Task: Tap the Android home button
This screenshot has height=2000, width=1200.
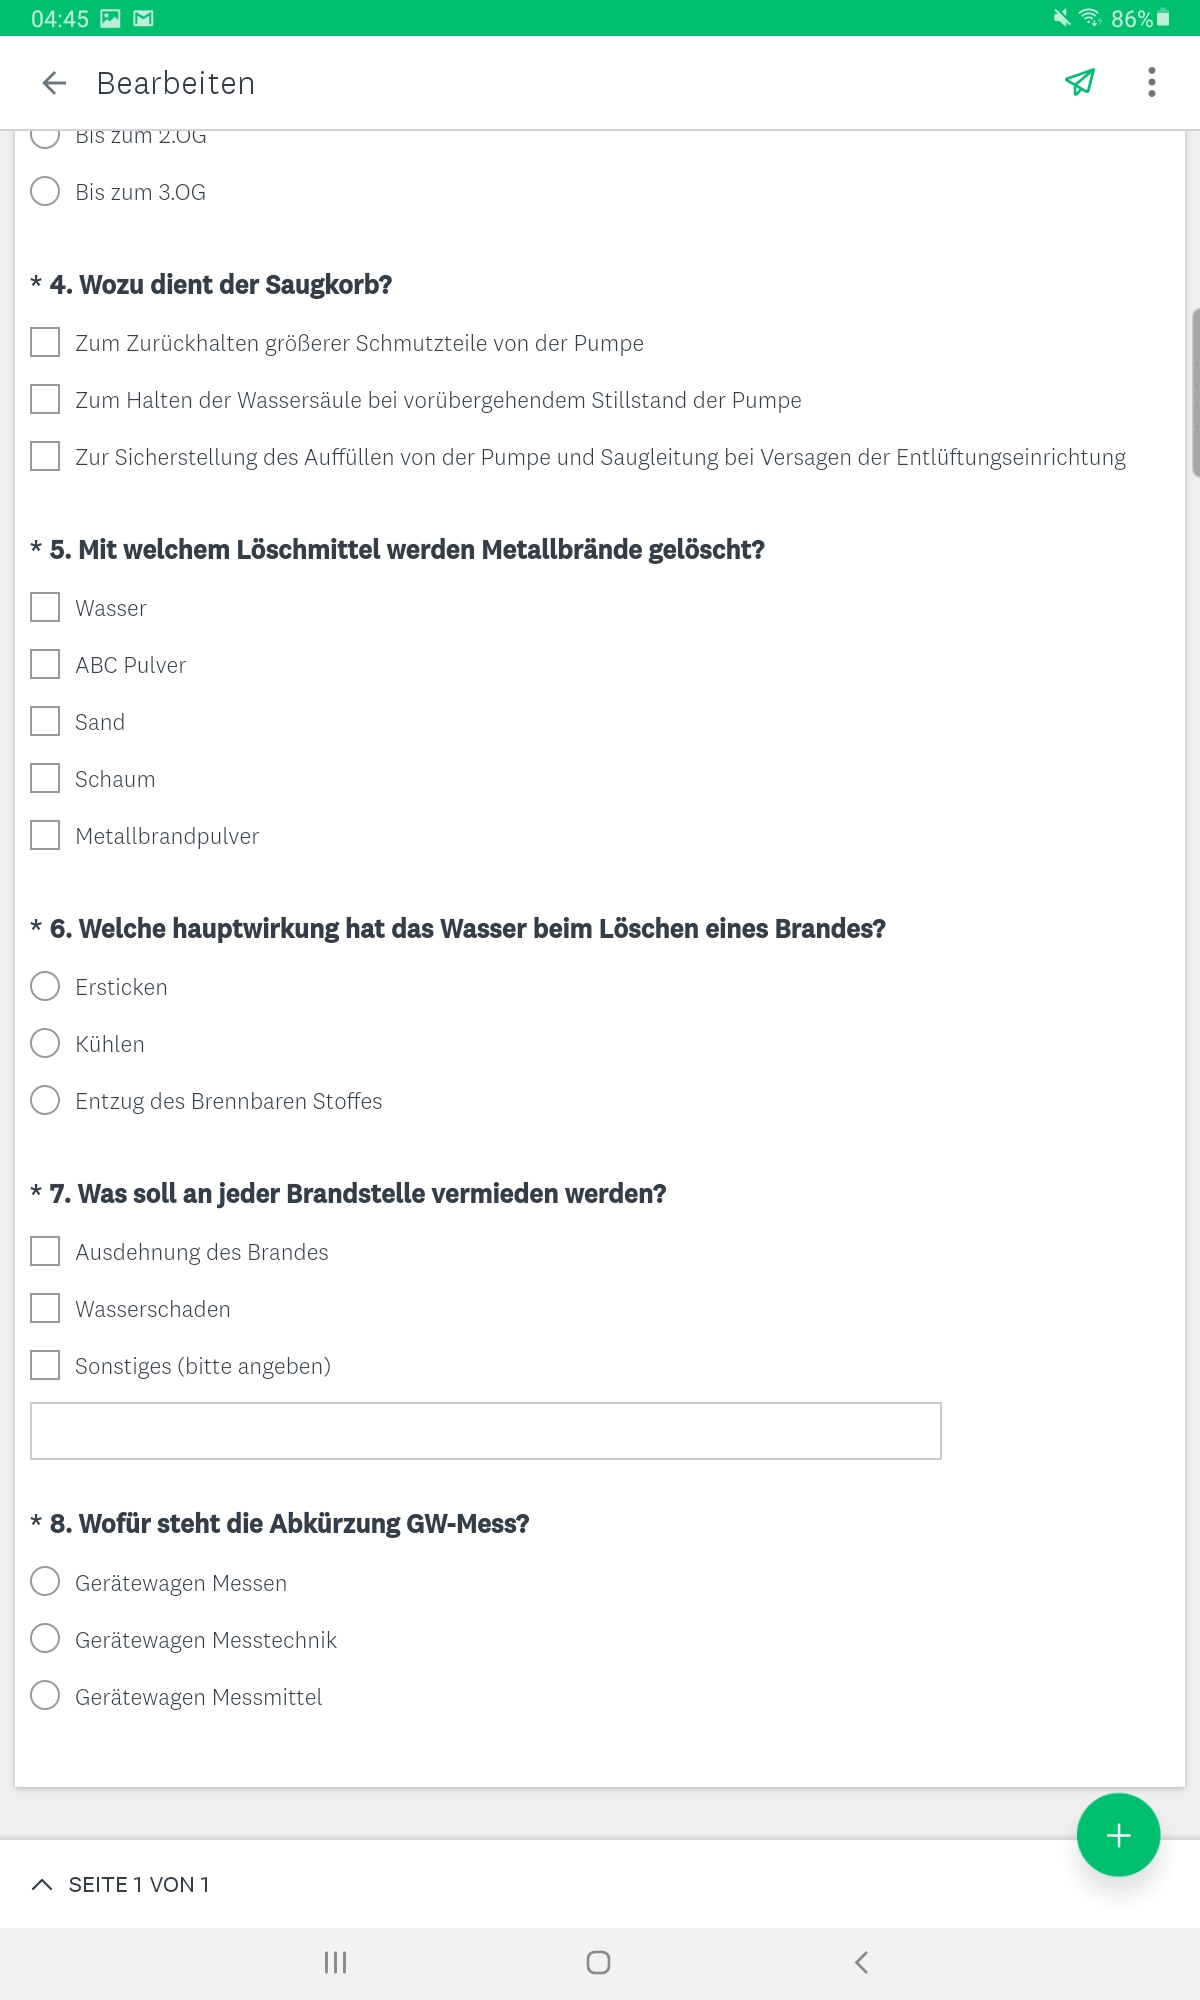Action: click(598, 1962)
